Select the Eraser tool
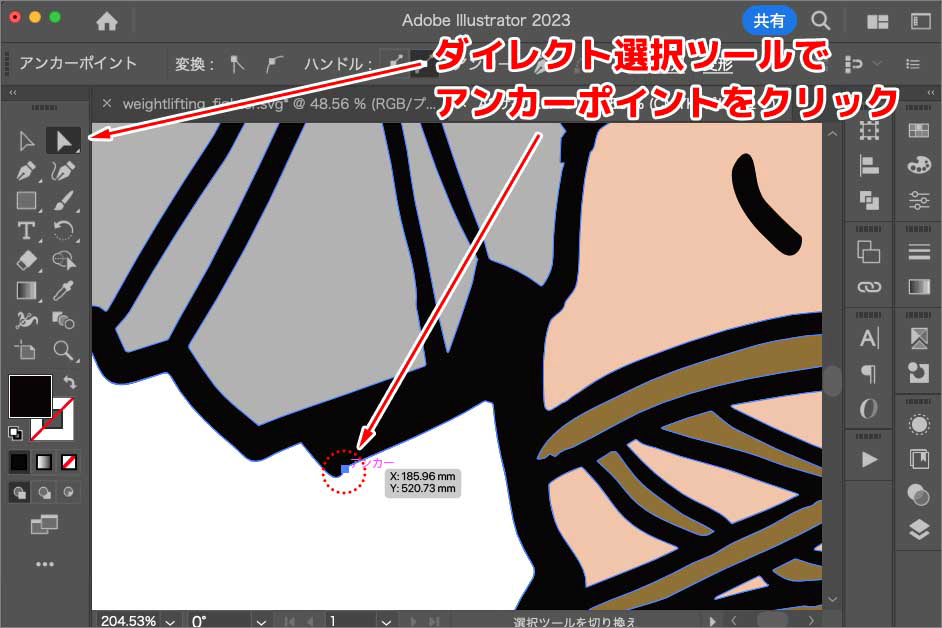Image resolution: width=942 pixels, height=628 pixels. pos(27,261)
